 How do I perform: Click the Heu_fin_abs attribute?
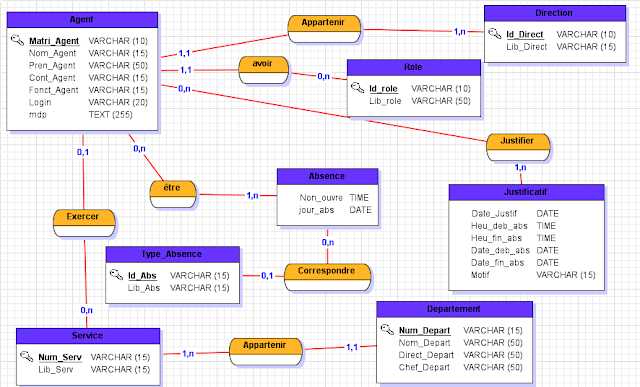click(x=496, y=238)
